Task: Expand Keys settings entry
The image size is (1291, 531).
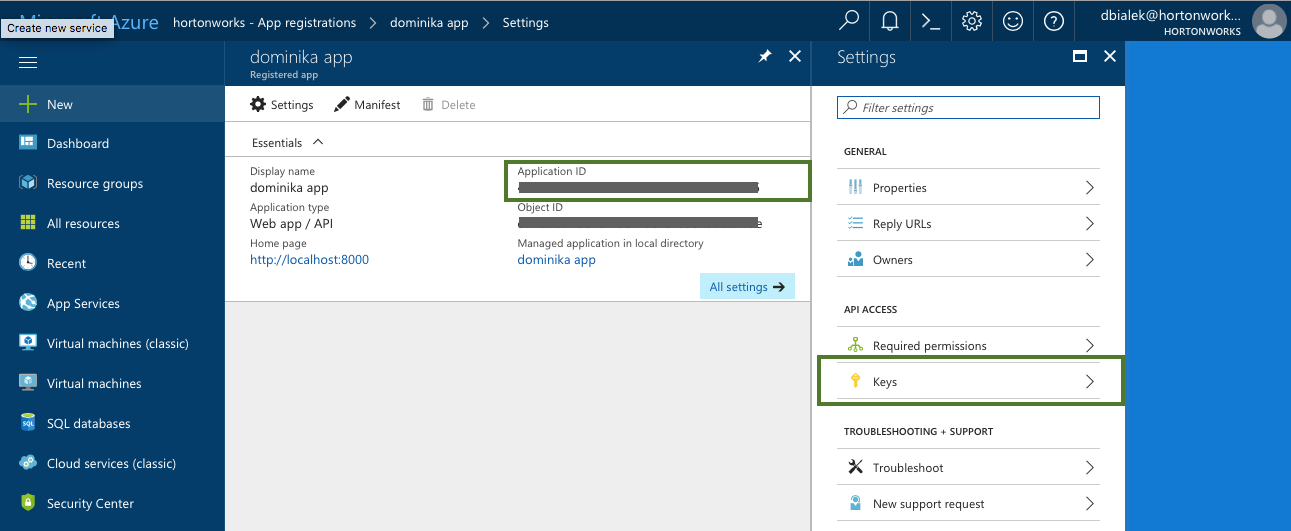Action: tap(969, 382)
